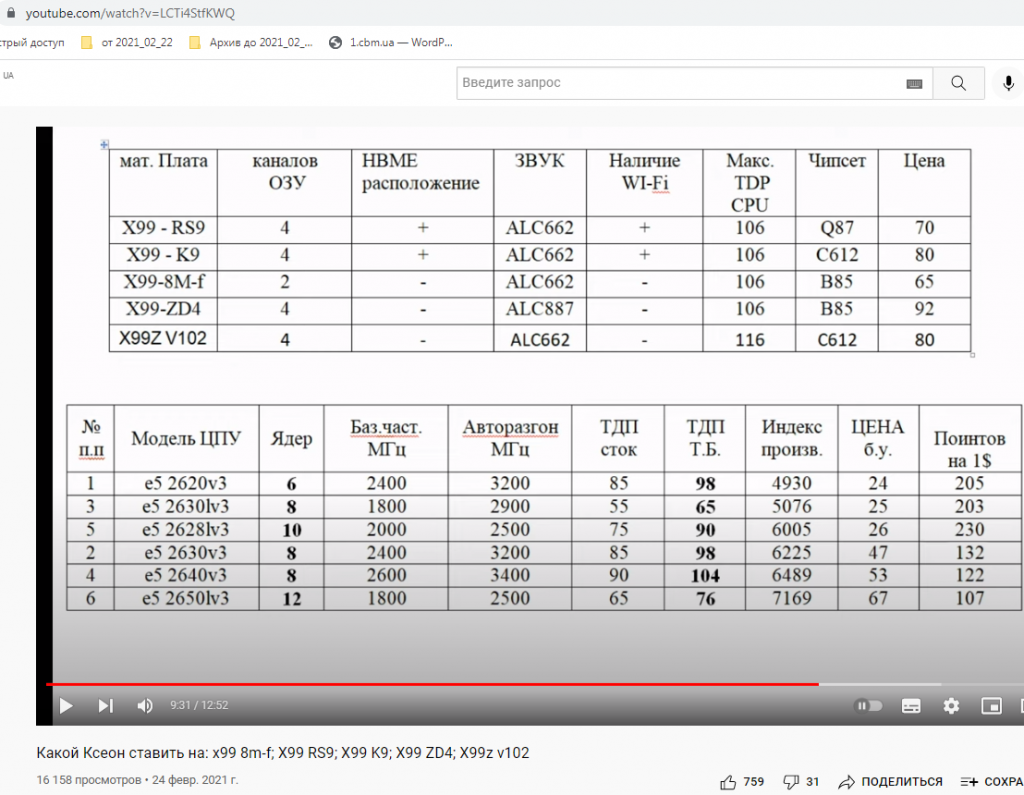Click the 230 points per dollar cell
1024x795 pixels.
tap(970, 529)
